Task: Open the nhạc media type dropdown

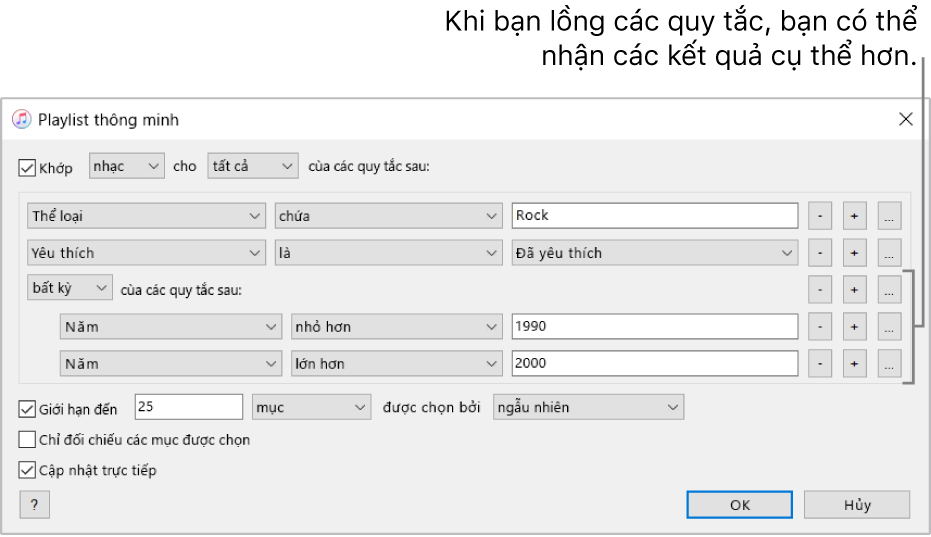Action: point(126,166)
